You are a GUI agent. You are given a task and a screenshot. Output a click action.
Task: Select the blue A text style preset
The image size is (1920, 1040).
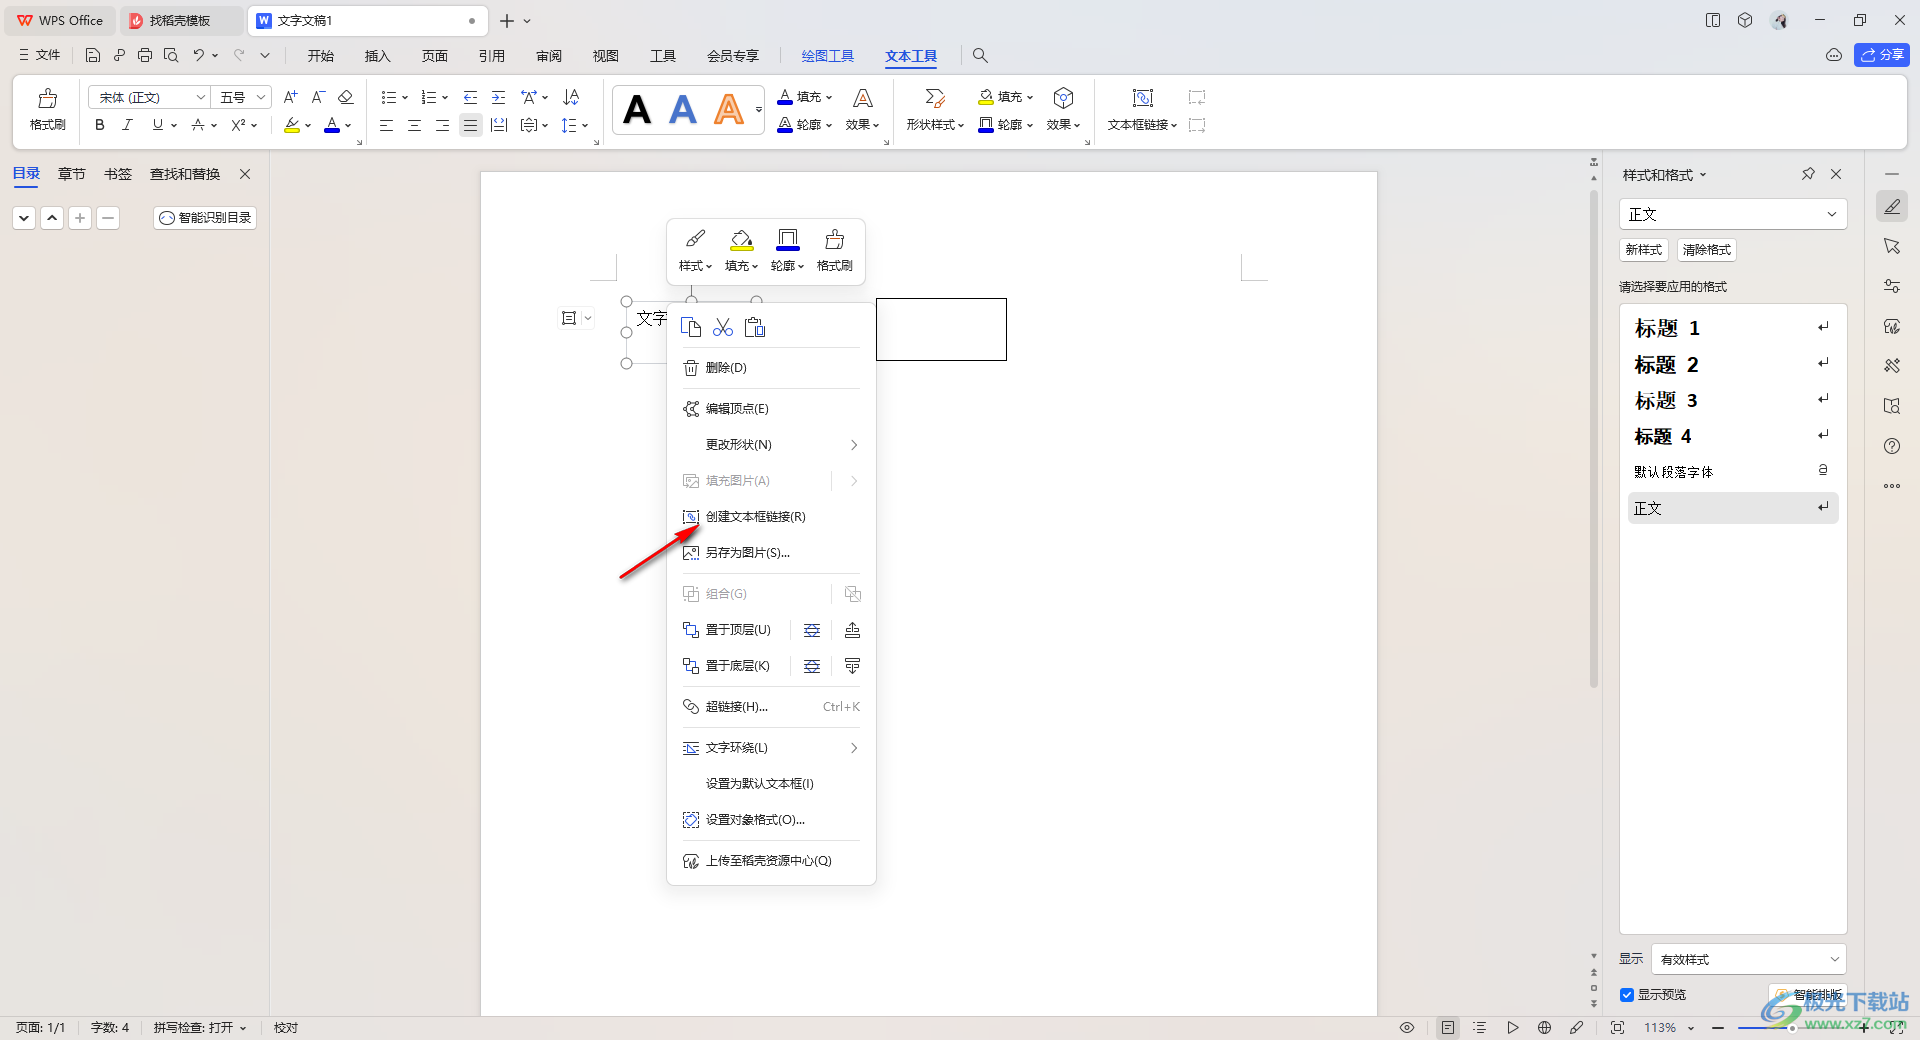pos(683,109)
